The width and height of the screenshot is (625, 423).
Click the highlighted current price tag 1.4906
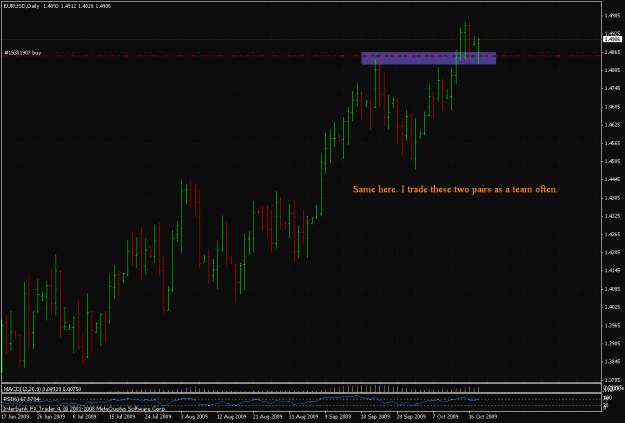[x=613, y=39]
